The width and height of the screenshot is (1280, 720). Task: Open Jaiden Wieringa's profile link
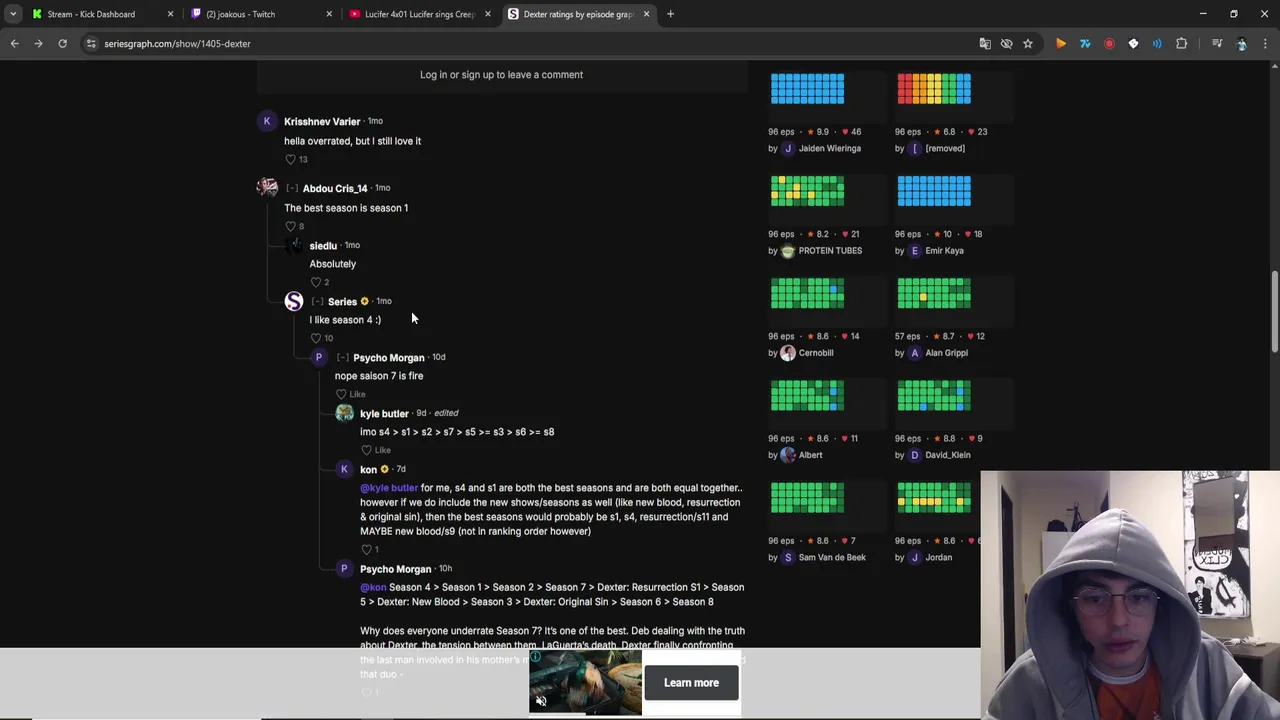pos(829,149)
